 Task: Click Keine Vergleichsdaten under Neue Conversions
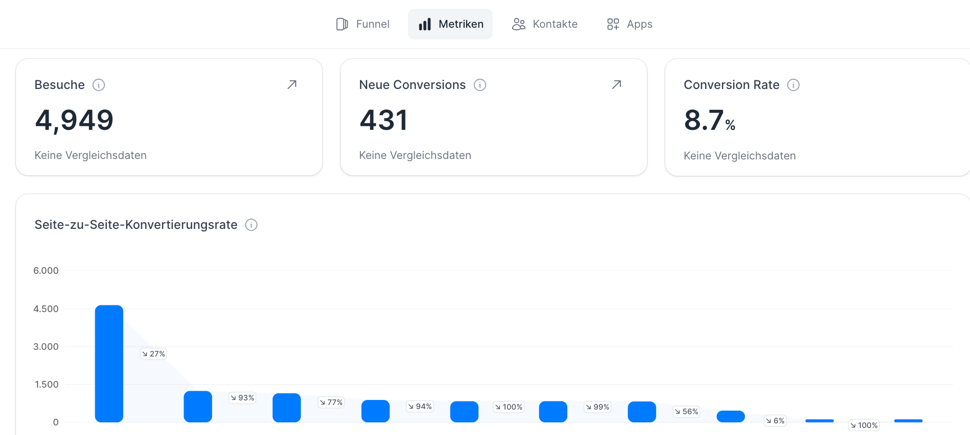pos(415,155)
